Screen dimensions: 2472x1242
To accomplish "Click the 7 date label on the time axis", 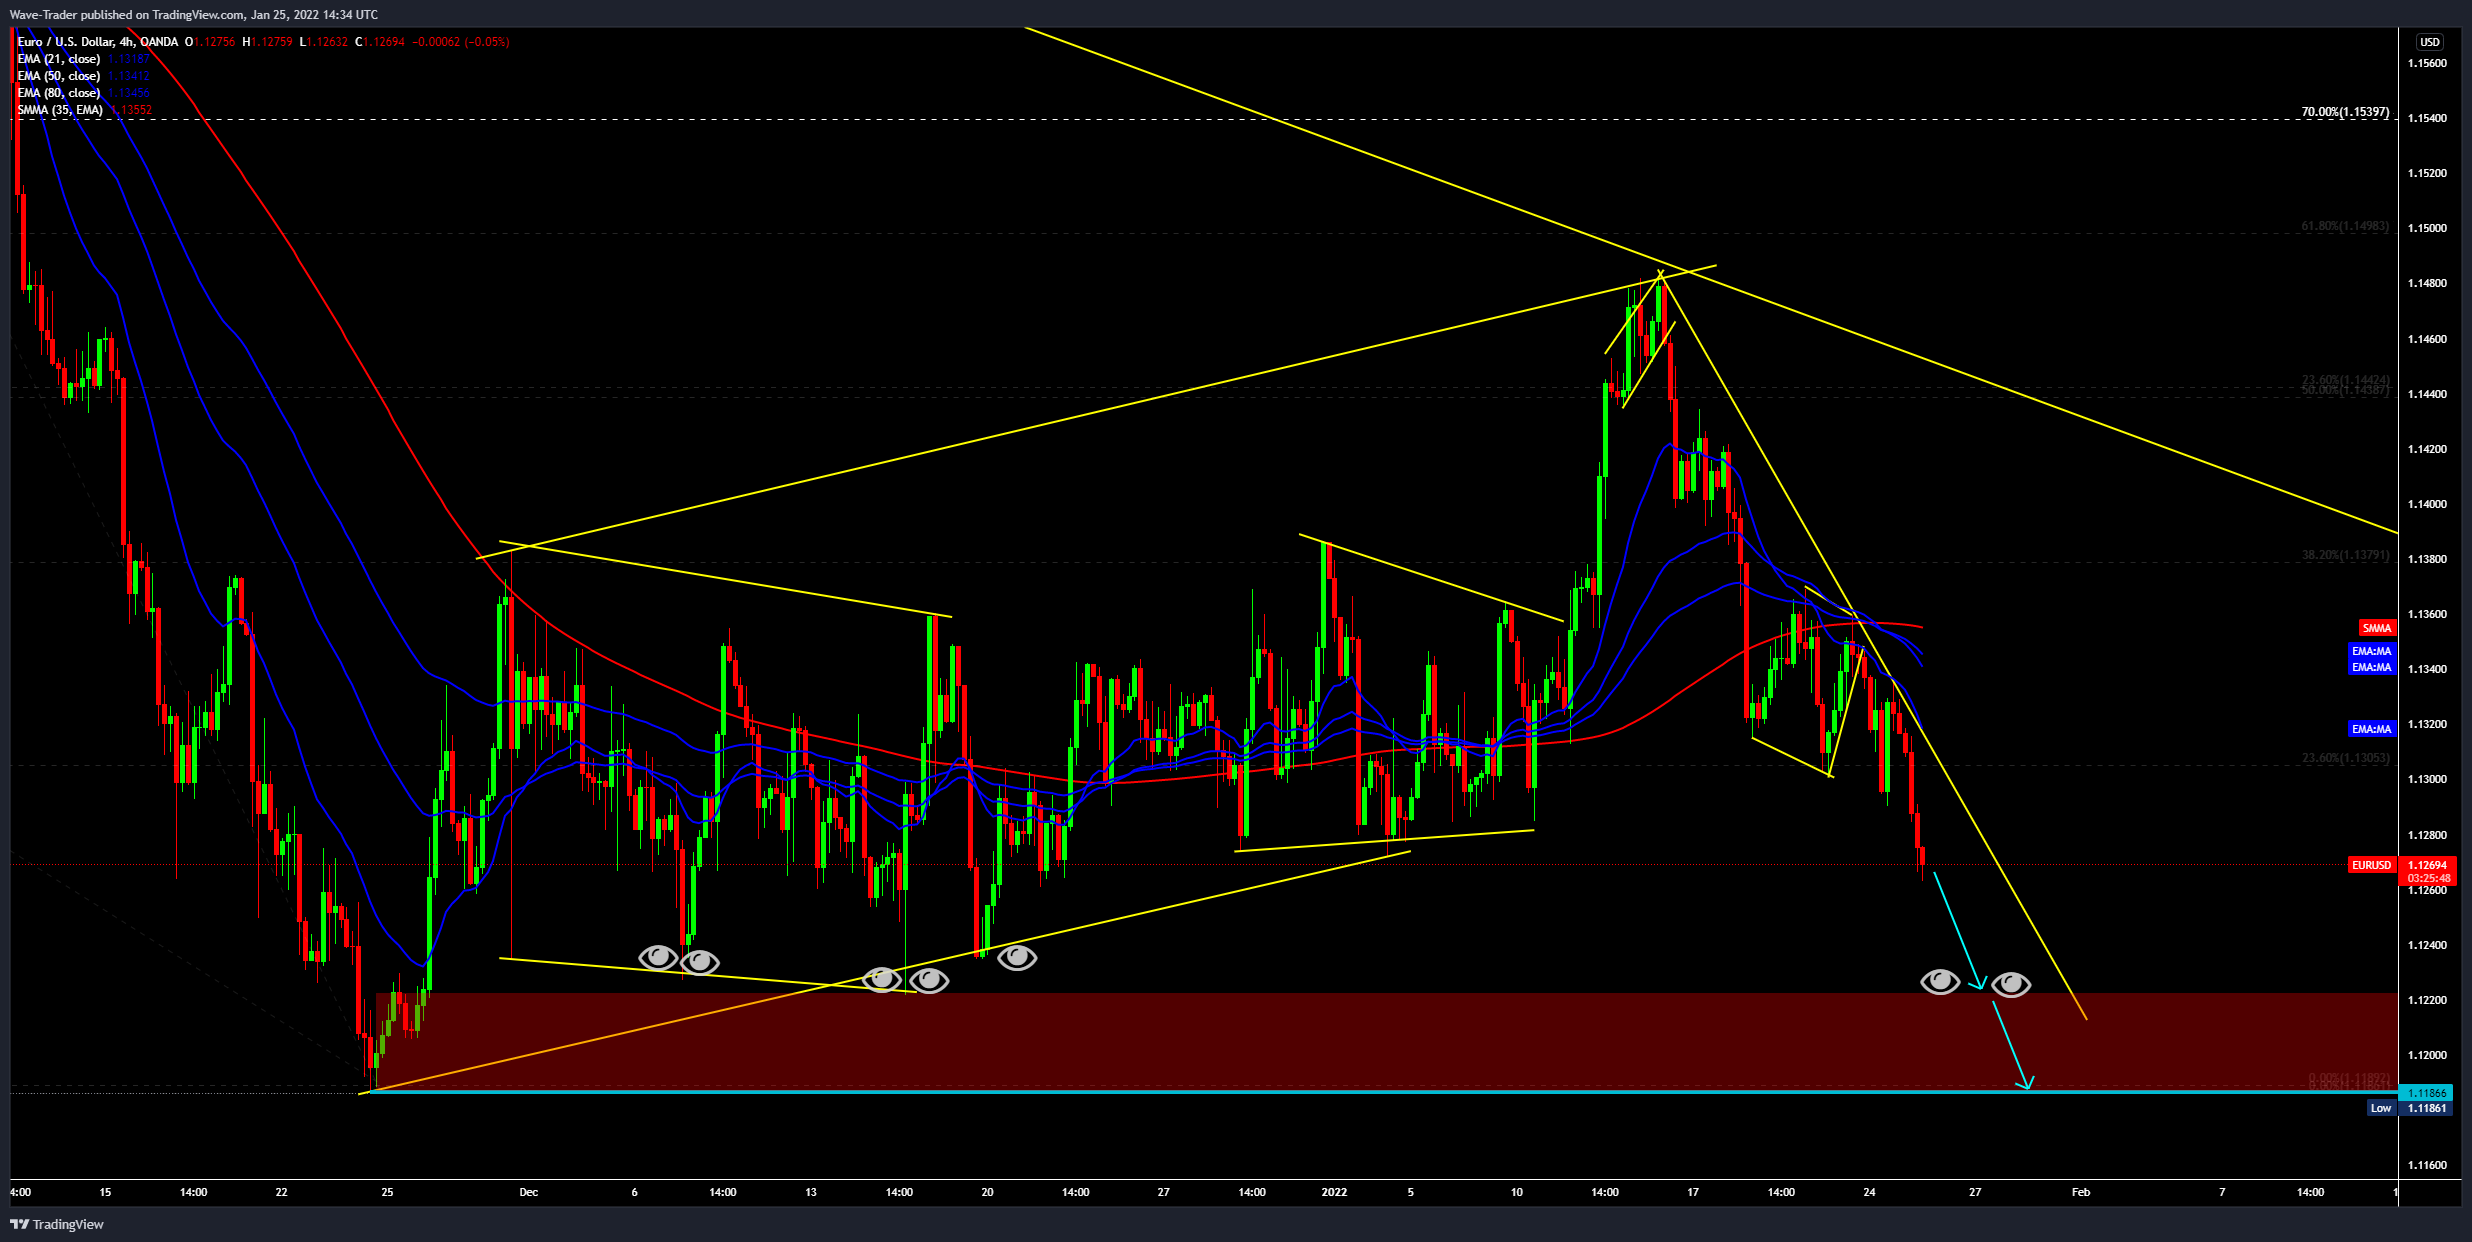I will coord(2222,1192).
